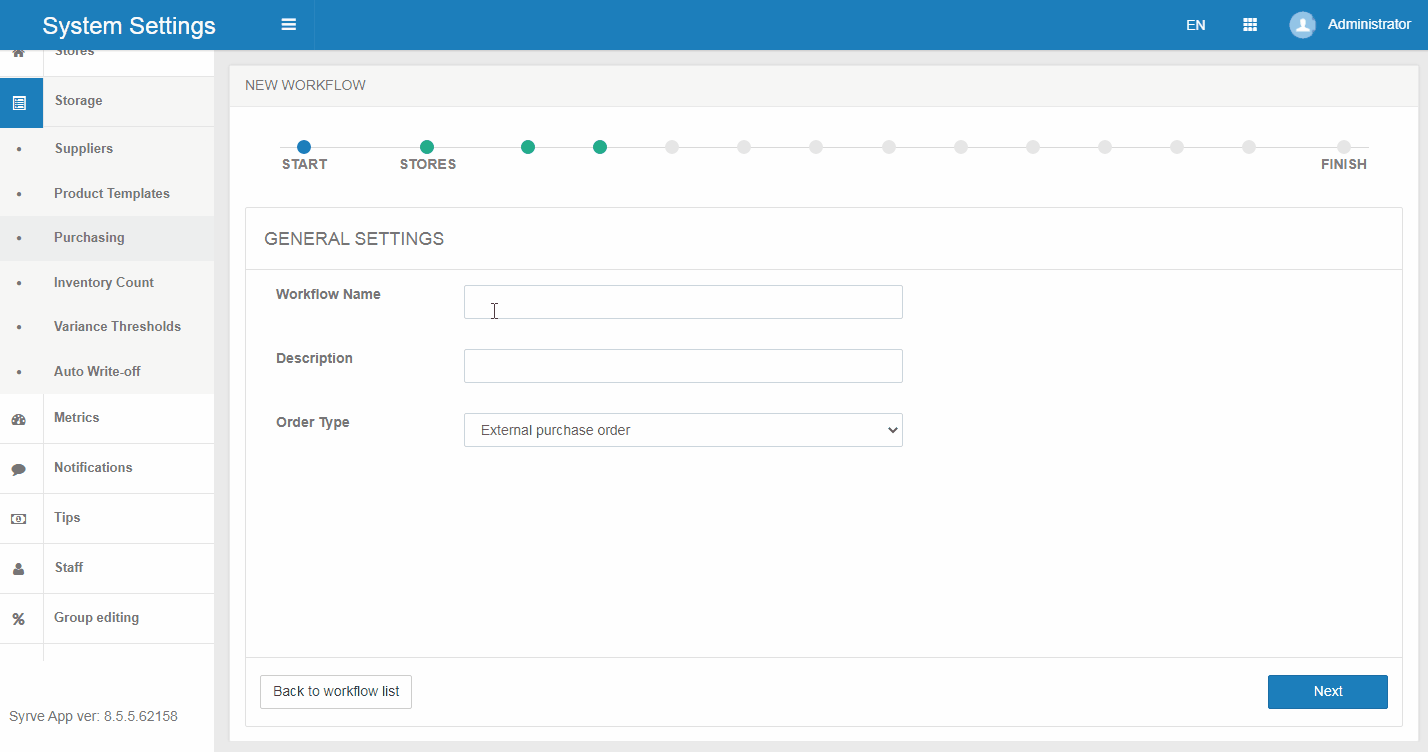Jump to the STORES step in wizard
Screen dimensions: 1428x752
pos(427,147)
